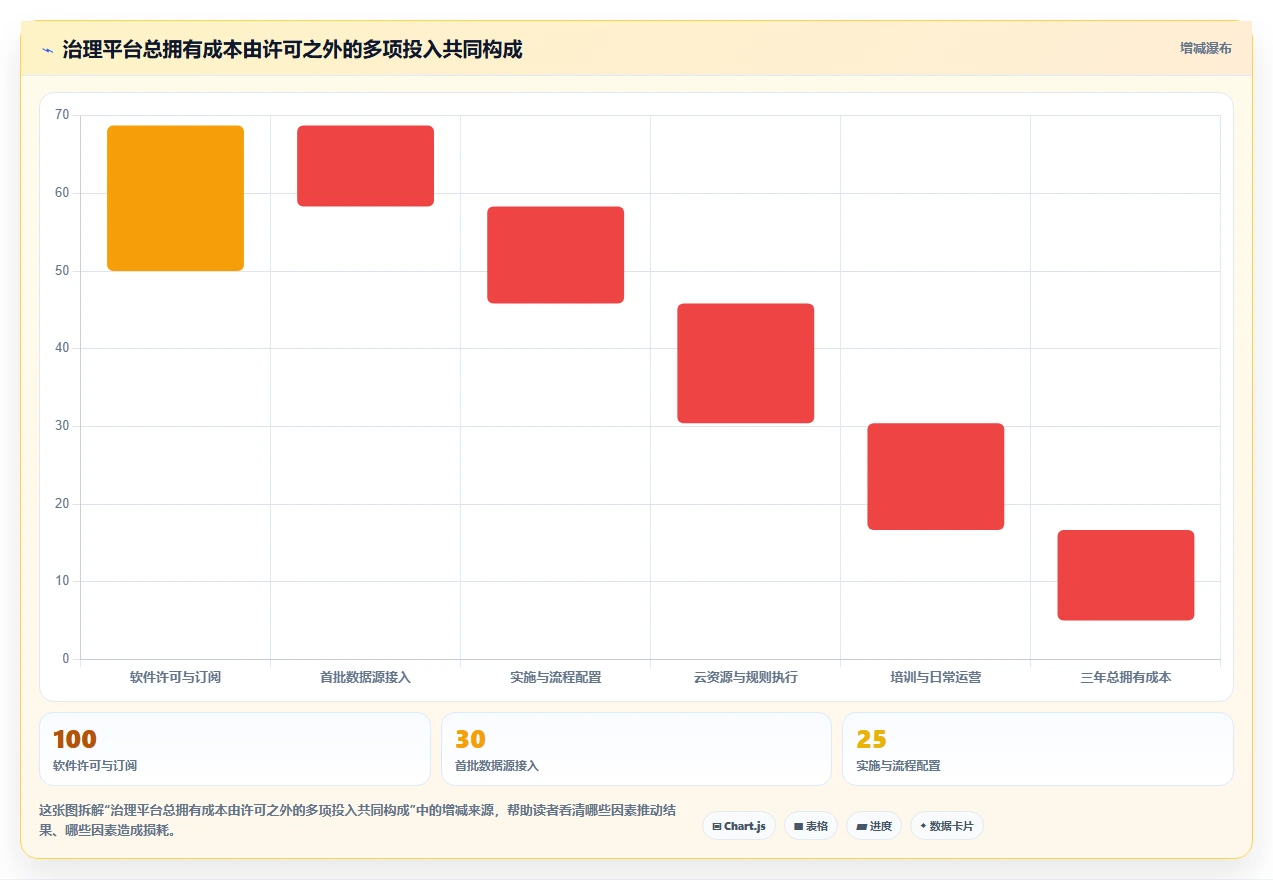Select the 数据卡片 tag chip

click(x=947, y=826)
